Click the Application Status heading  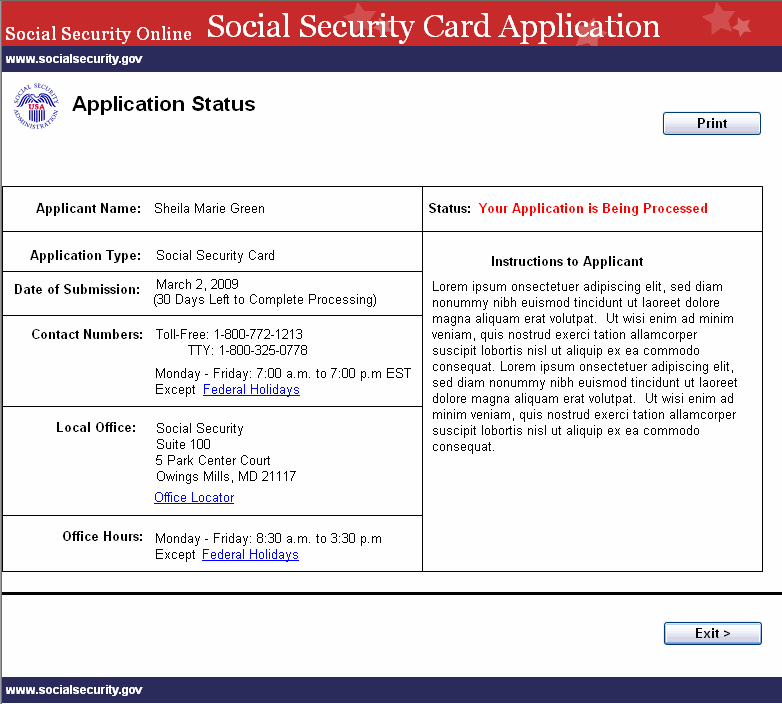pyautogui.click(x=164, y=104)
